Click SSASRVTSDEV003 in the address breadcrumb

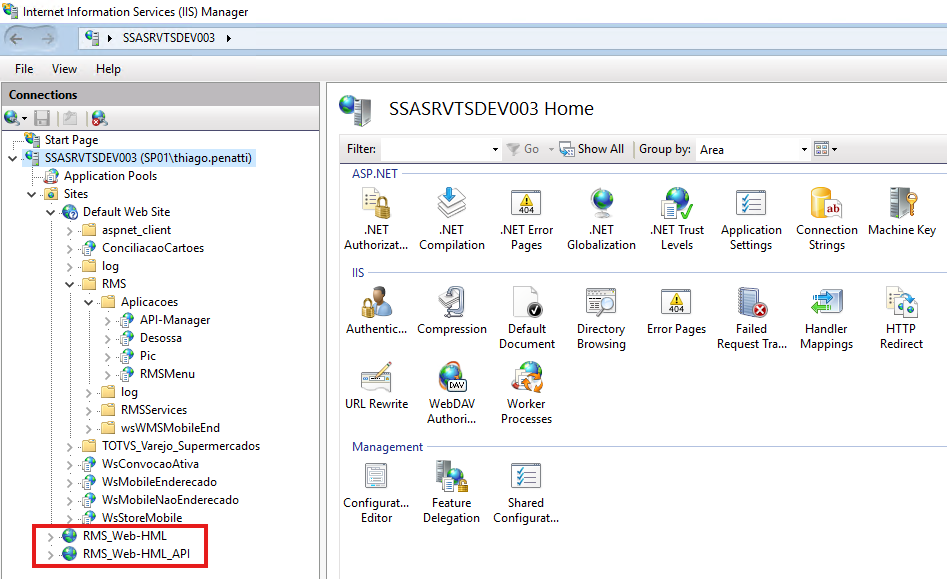[169, 38]
